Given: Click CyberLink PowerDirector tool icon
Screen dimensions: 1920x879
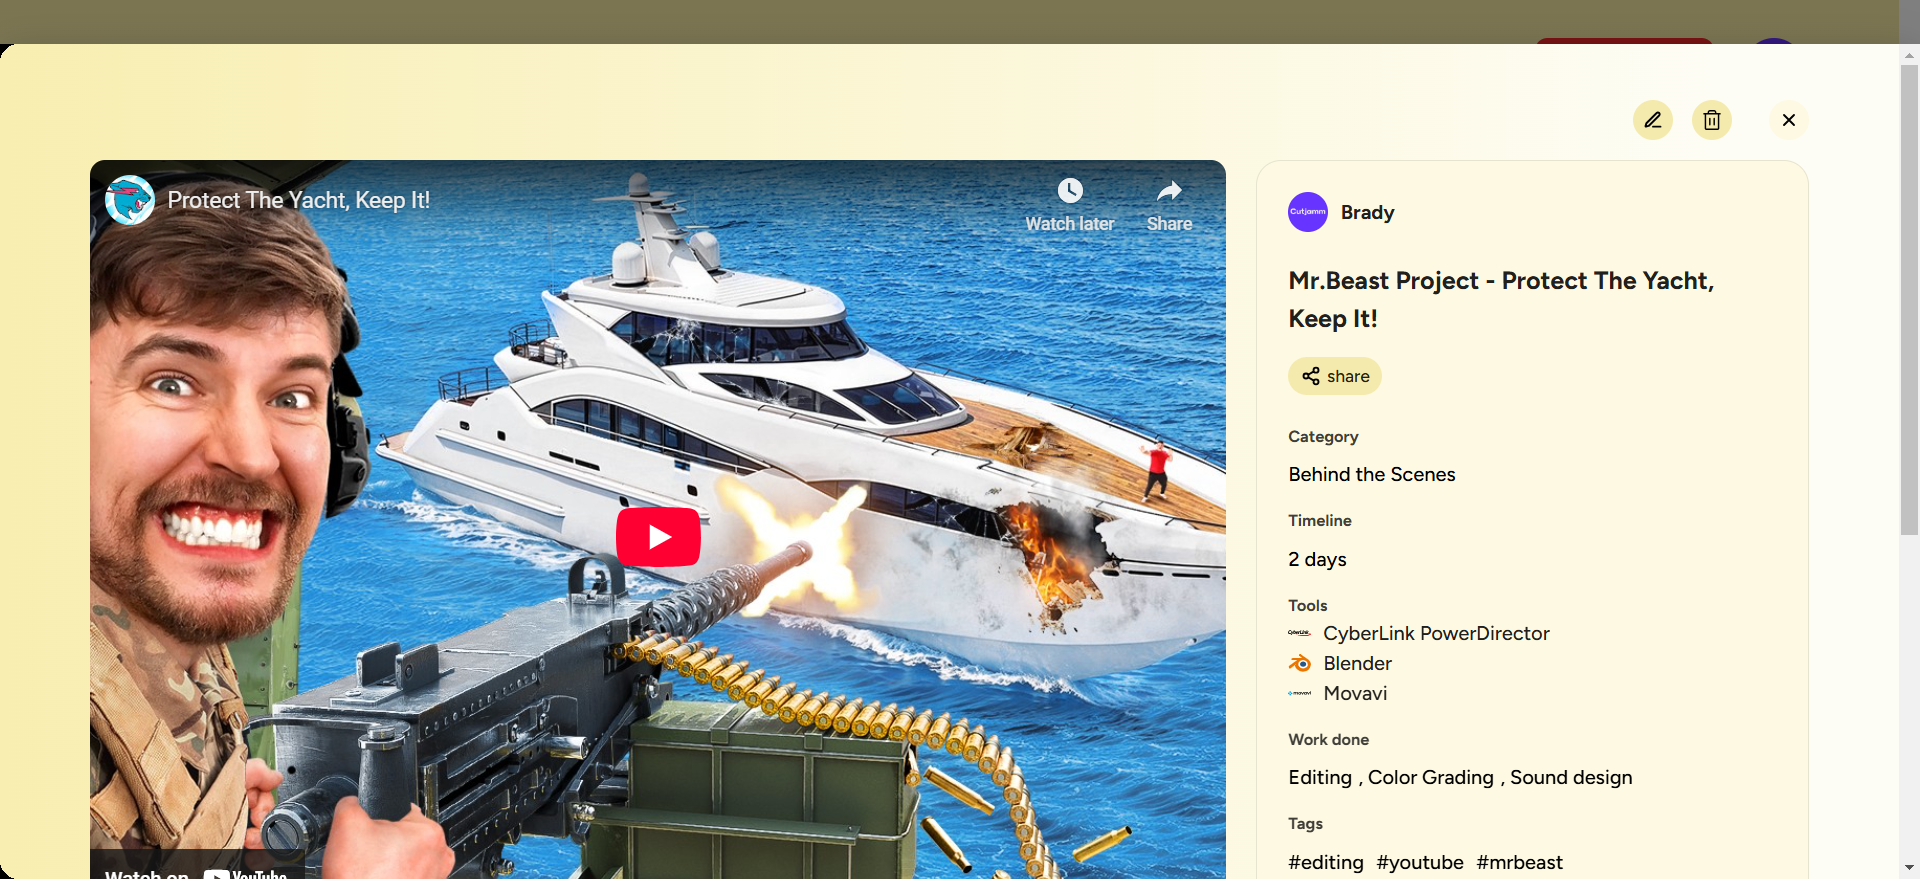Looking at the screenshot, I should pyautogui.click(x=1300, y=633).
